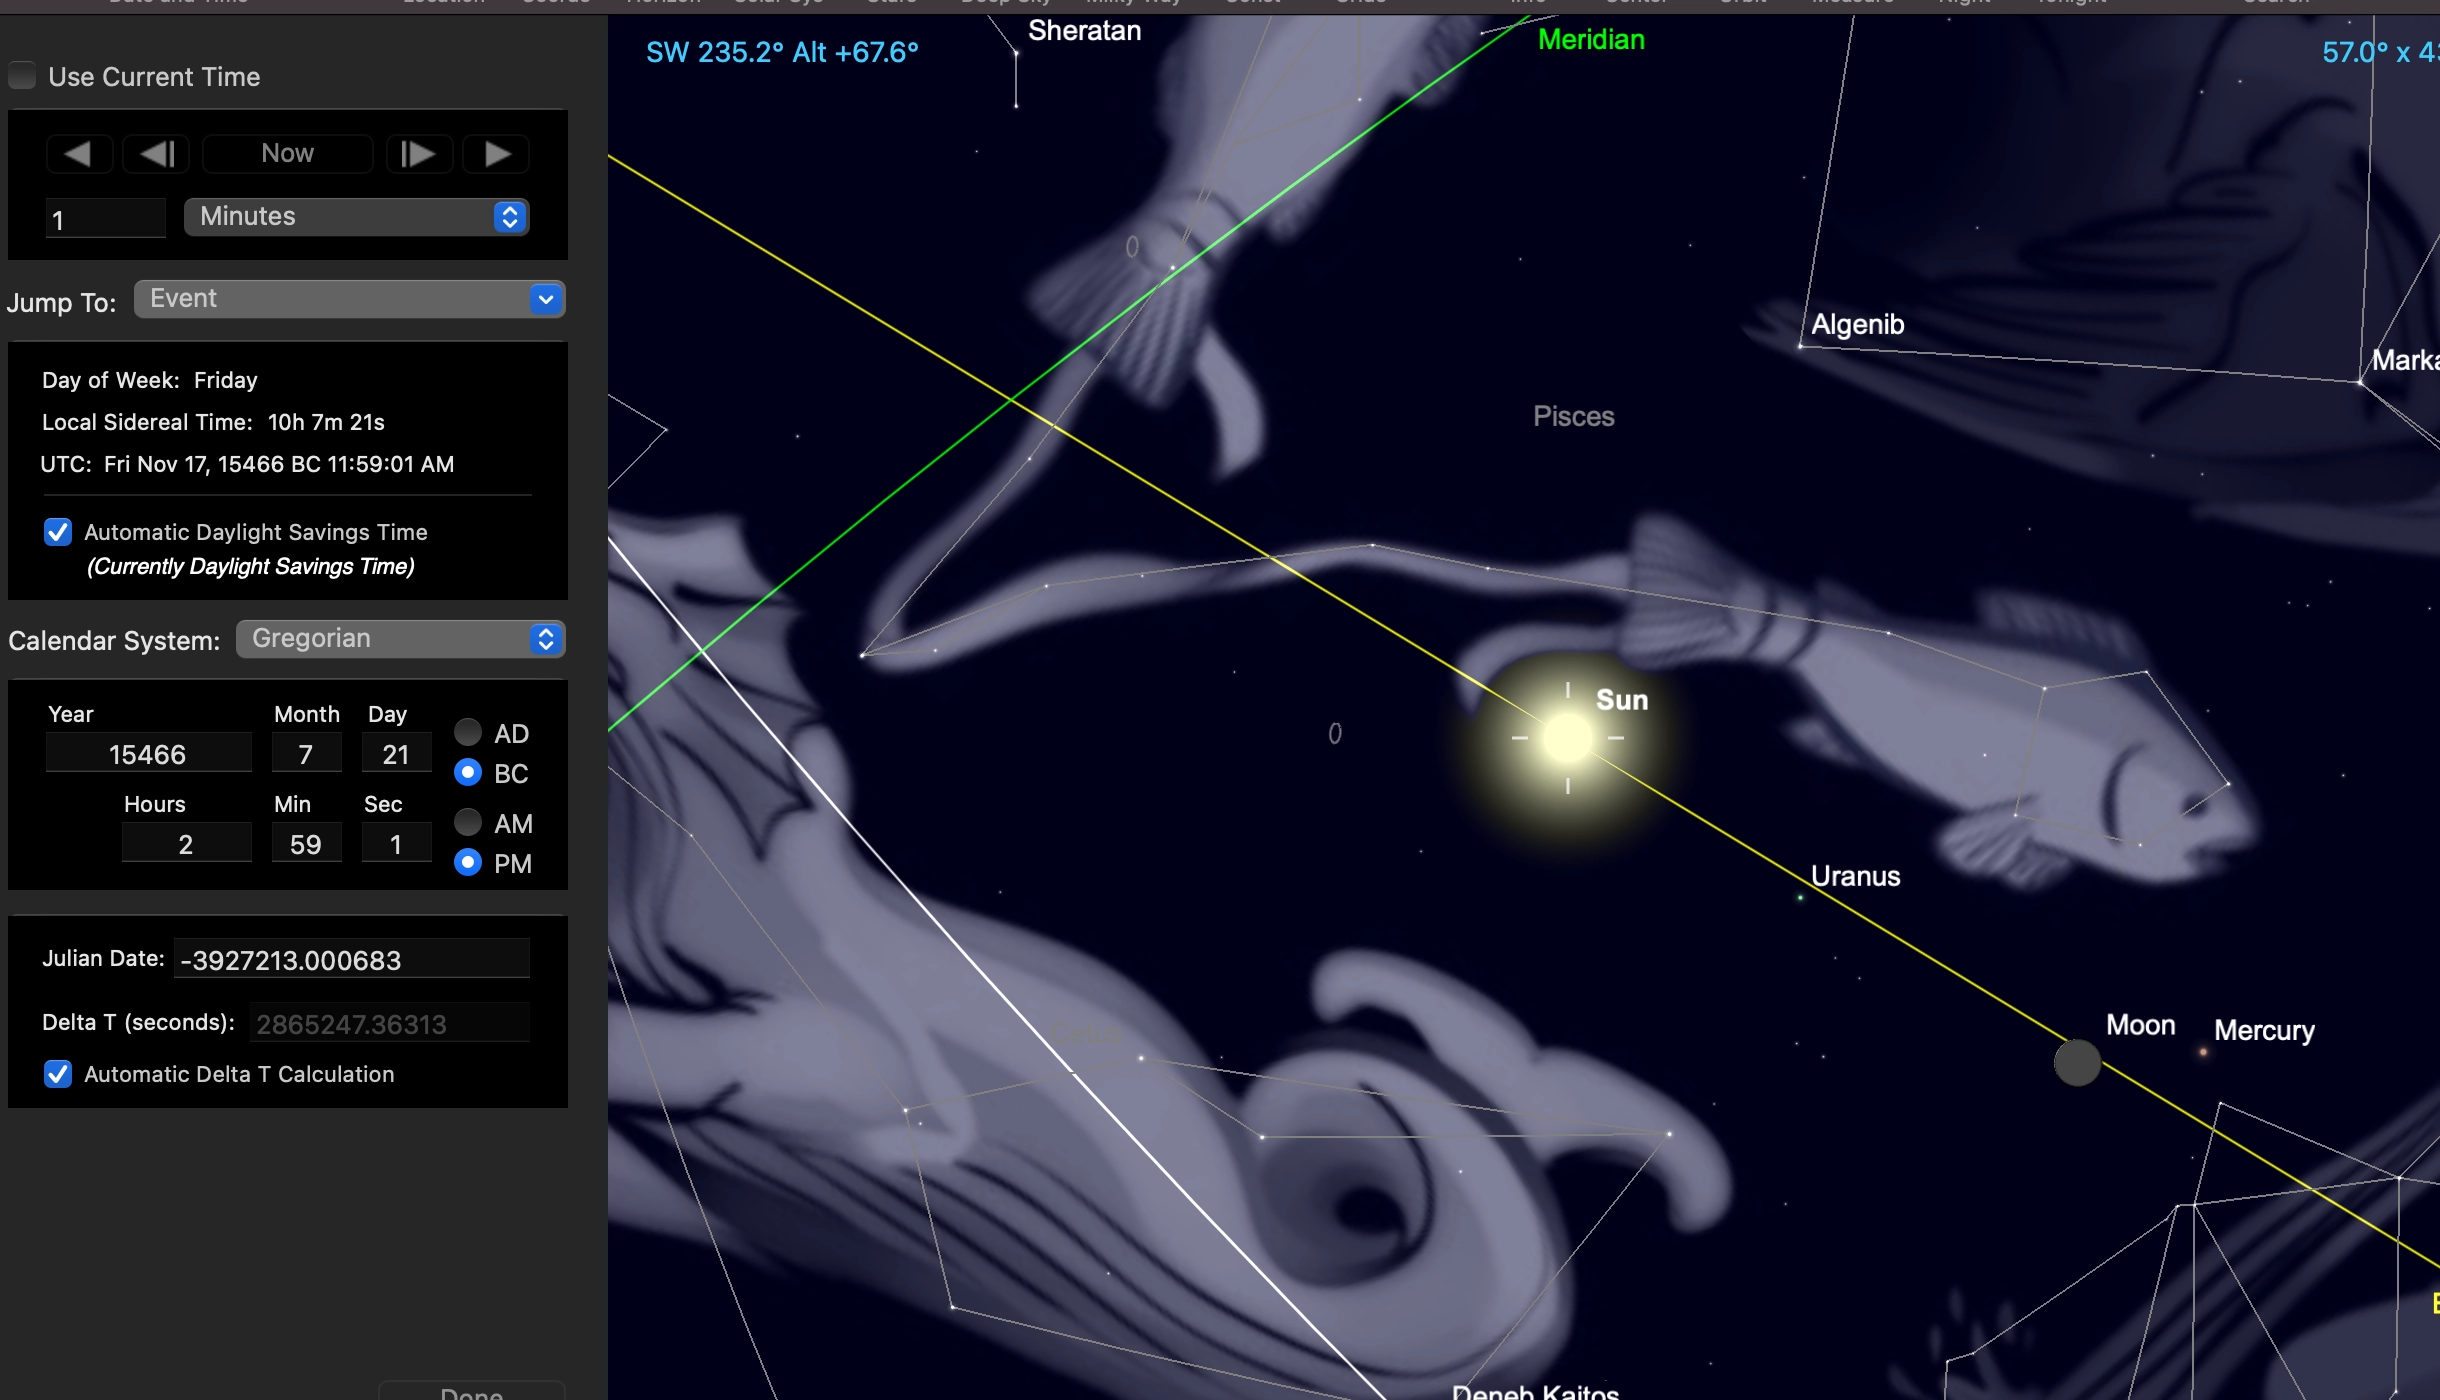Select the AD era radio button

tap(468, 733)
